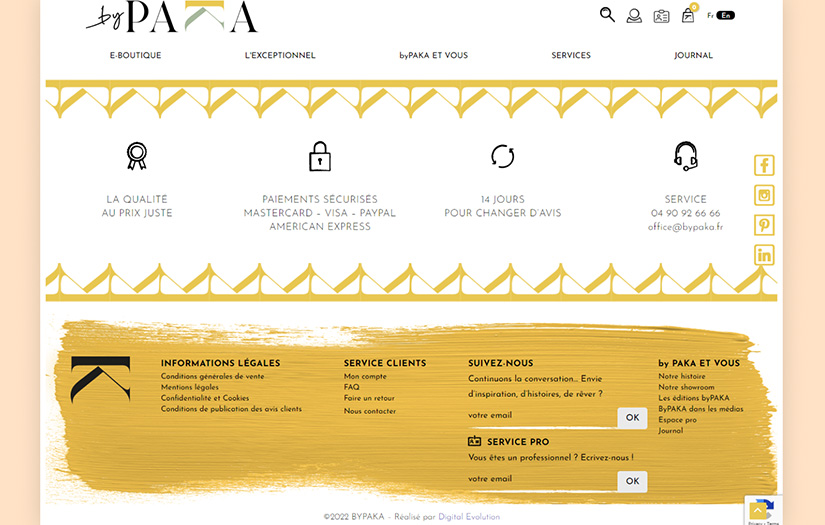Open Conditions de publication des avis clients
825x525 pixels.
232,409
